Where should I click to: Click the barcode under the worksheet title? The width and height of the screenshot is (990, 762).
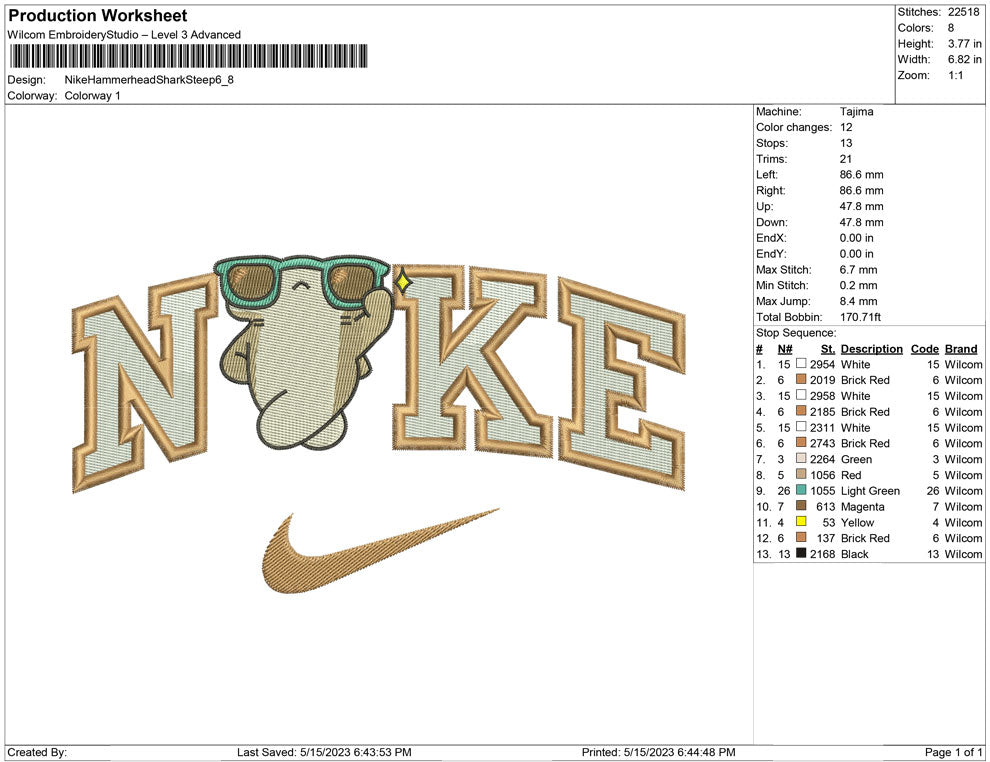[187, 56]
